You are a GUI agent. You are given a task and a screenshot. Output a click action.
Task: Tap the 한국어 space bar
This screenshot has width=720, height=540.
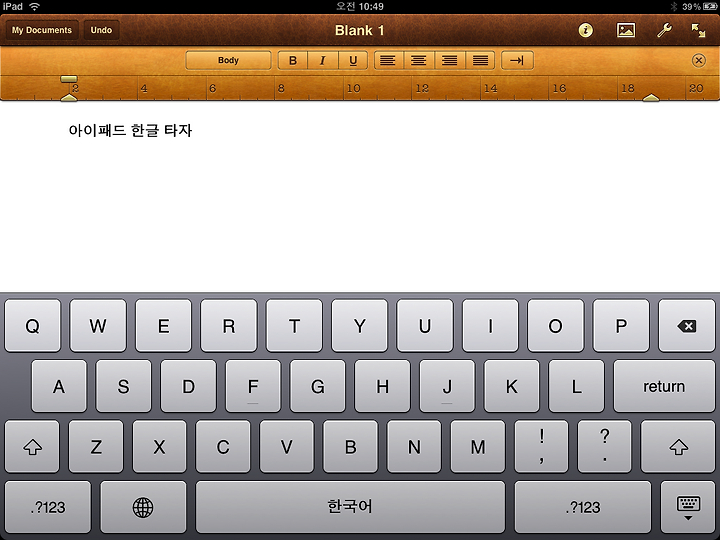350,507
